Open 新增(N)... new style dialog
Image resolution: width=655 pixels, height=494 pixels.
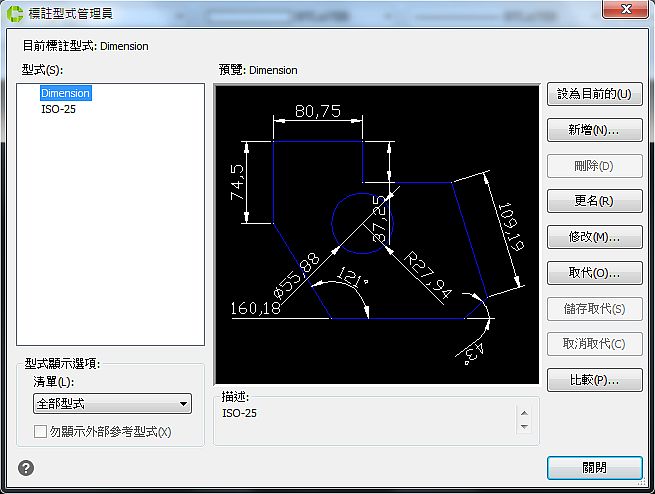coord(594,130)
